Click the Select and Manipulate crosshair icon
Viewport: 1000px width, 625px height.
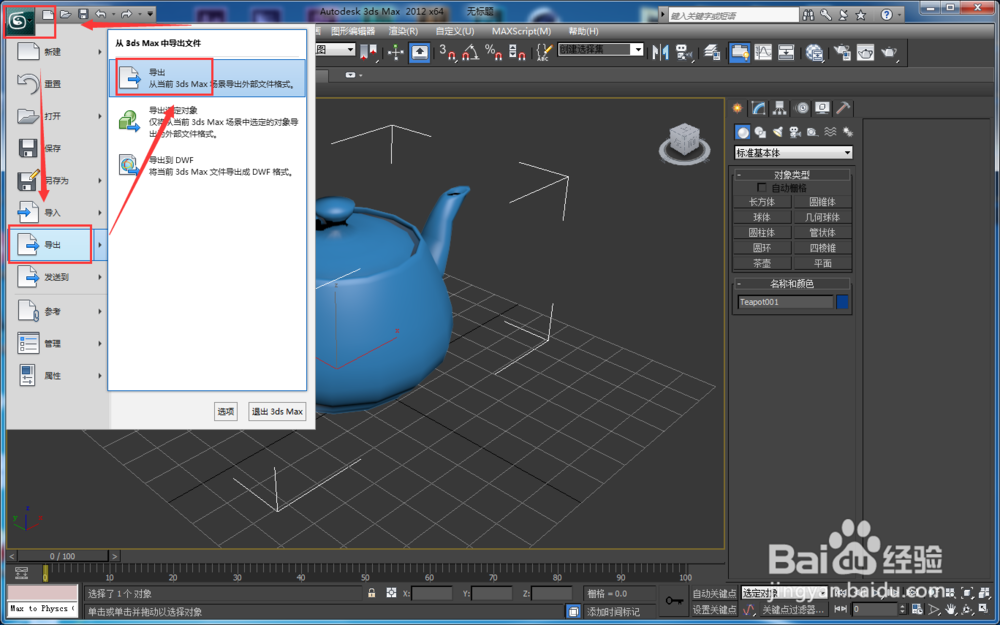[395, 52]
